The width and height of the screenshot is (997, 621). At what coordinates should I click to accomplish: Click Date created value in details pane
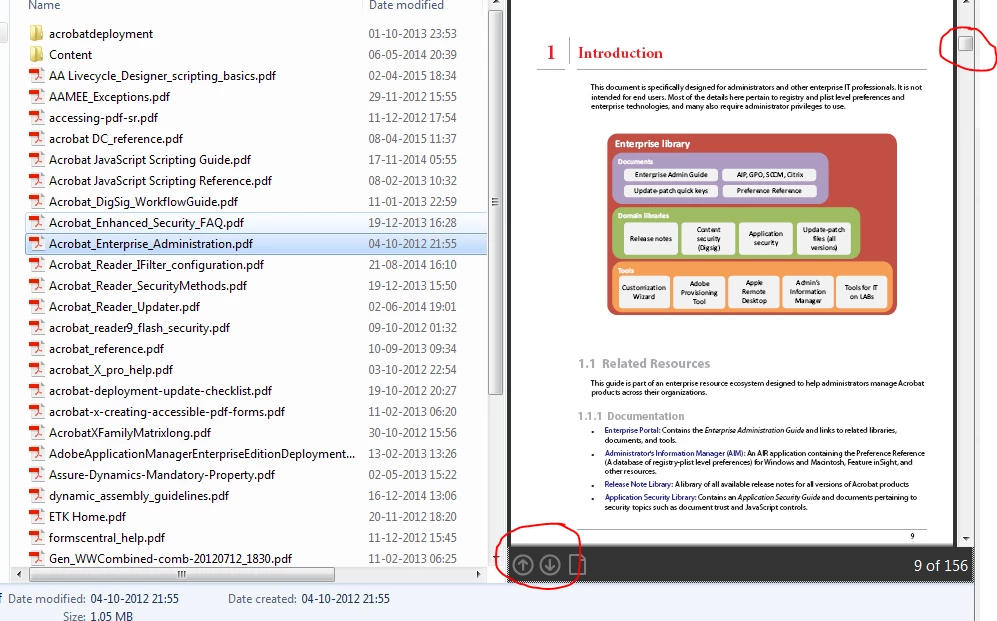pos(345,599)
